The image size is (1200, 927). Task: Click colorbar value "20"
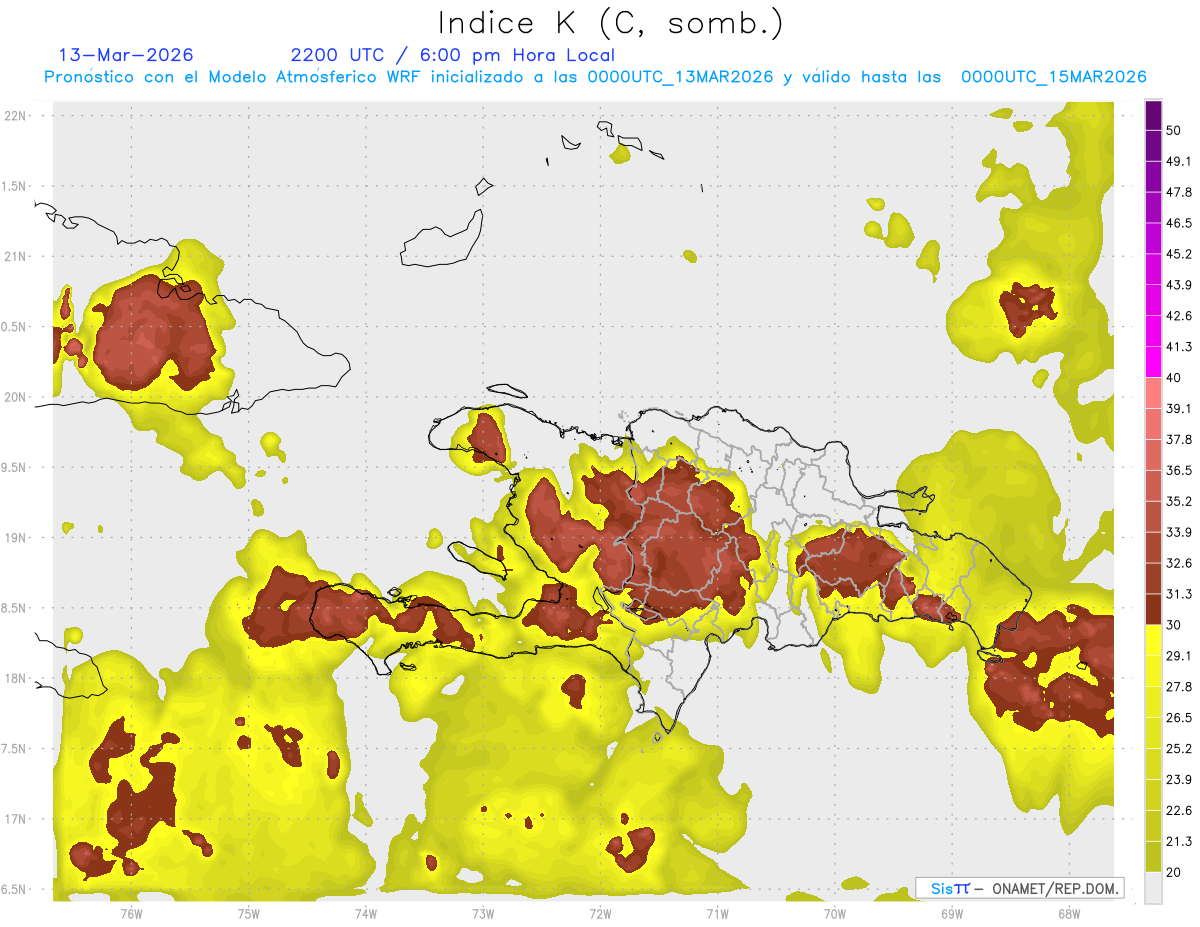(x=1174, y=872)
